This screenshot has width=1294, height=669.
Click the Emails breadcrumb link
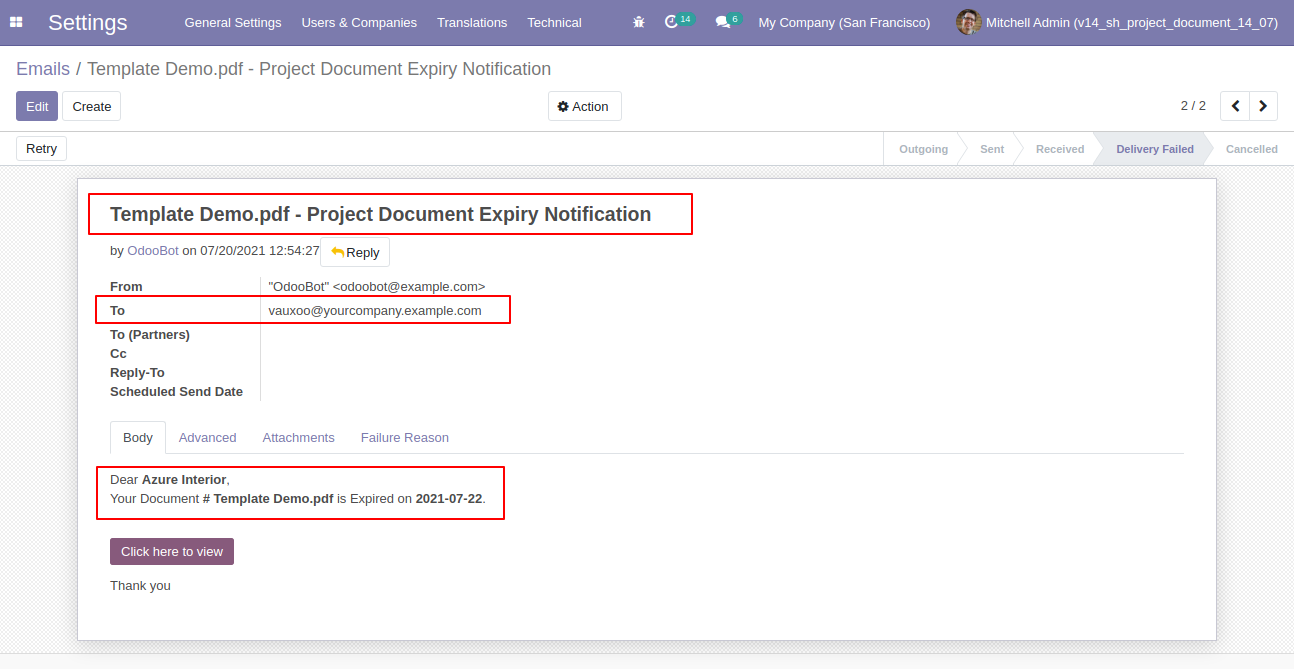pos(43,69)
